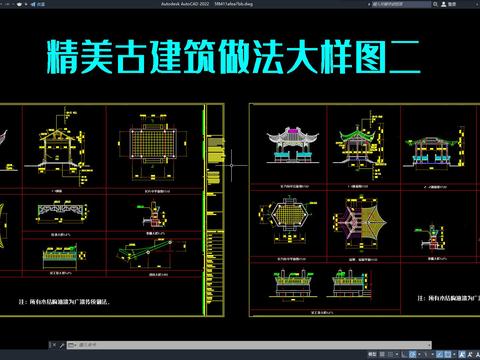
Task: Select the left bench detail on right sheet bottom
Action: (293, 285)
